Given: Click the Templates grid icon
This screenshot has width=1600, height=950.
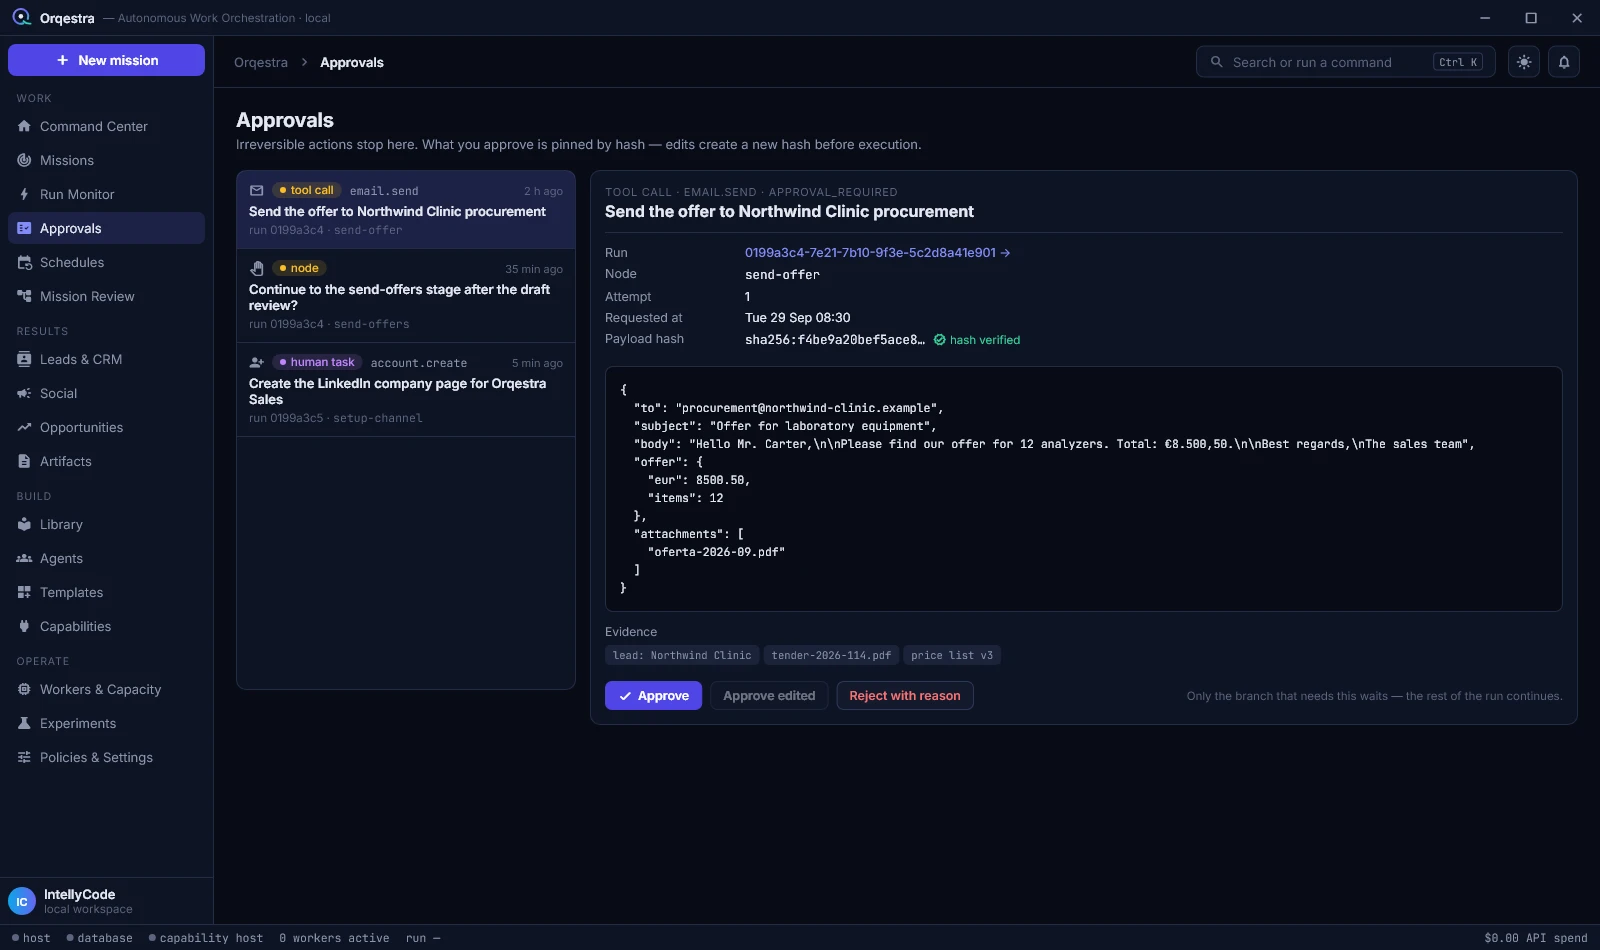Looking at the screenshot, I should tap(24, 592).
